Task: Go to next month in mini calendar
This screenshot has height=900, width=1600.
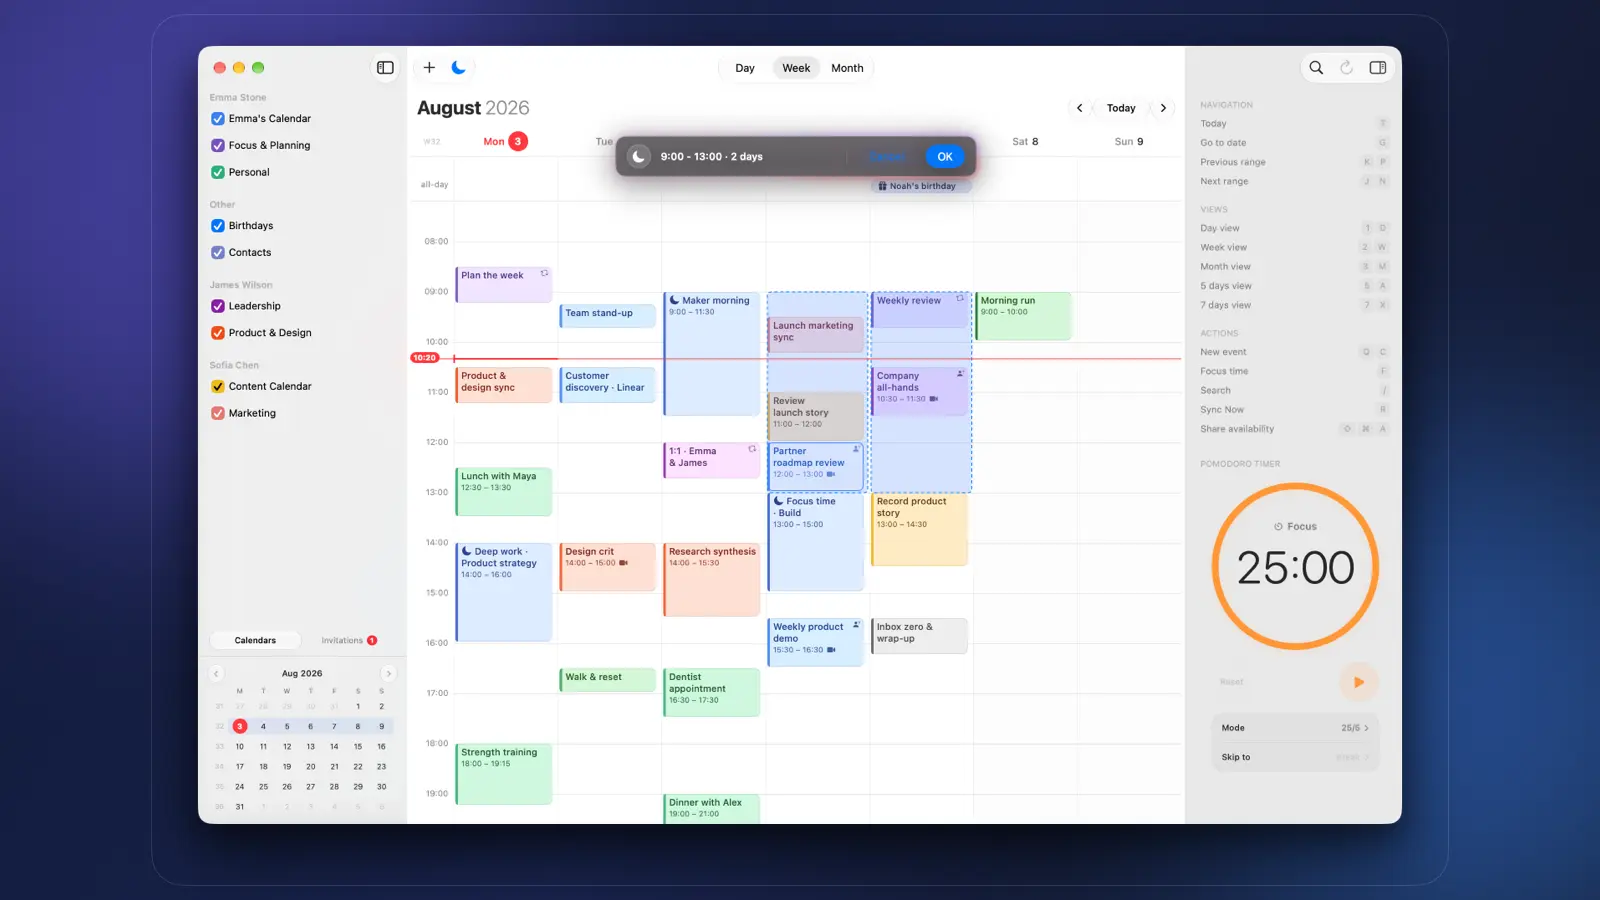Action: 389,673
